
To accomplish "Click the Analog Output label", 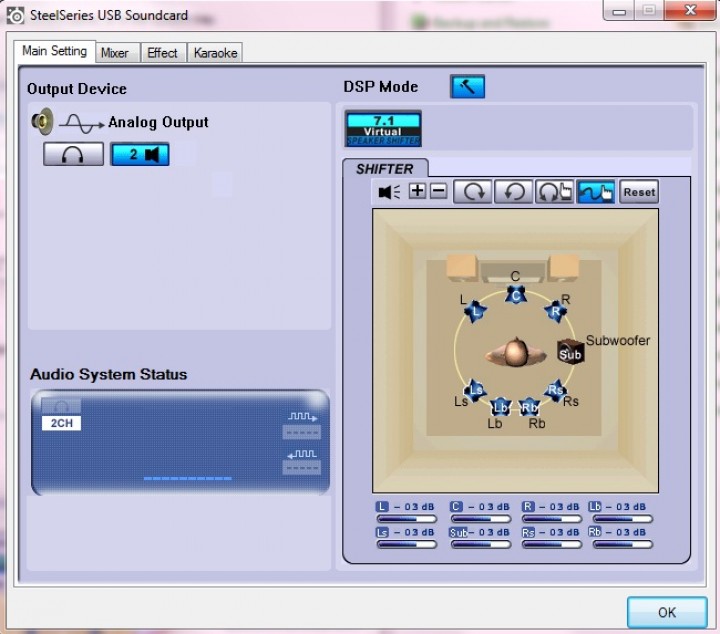I will 158,122.
